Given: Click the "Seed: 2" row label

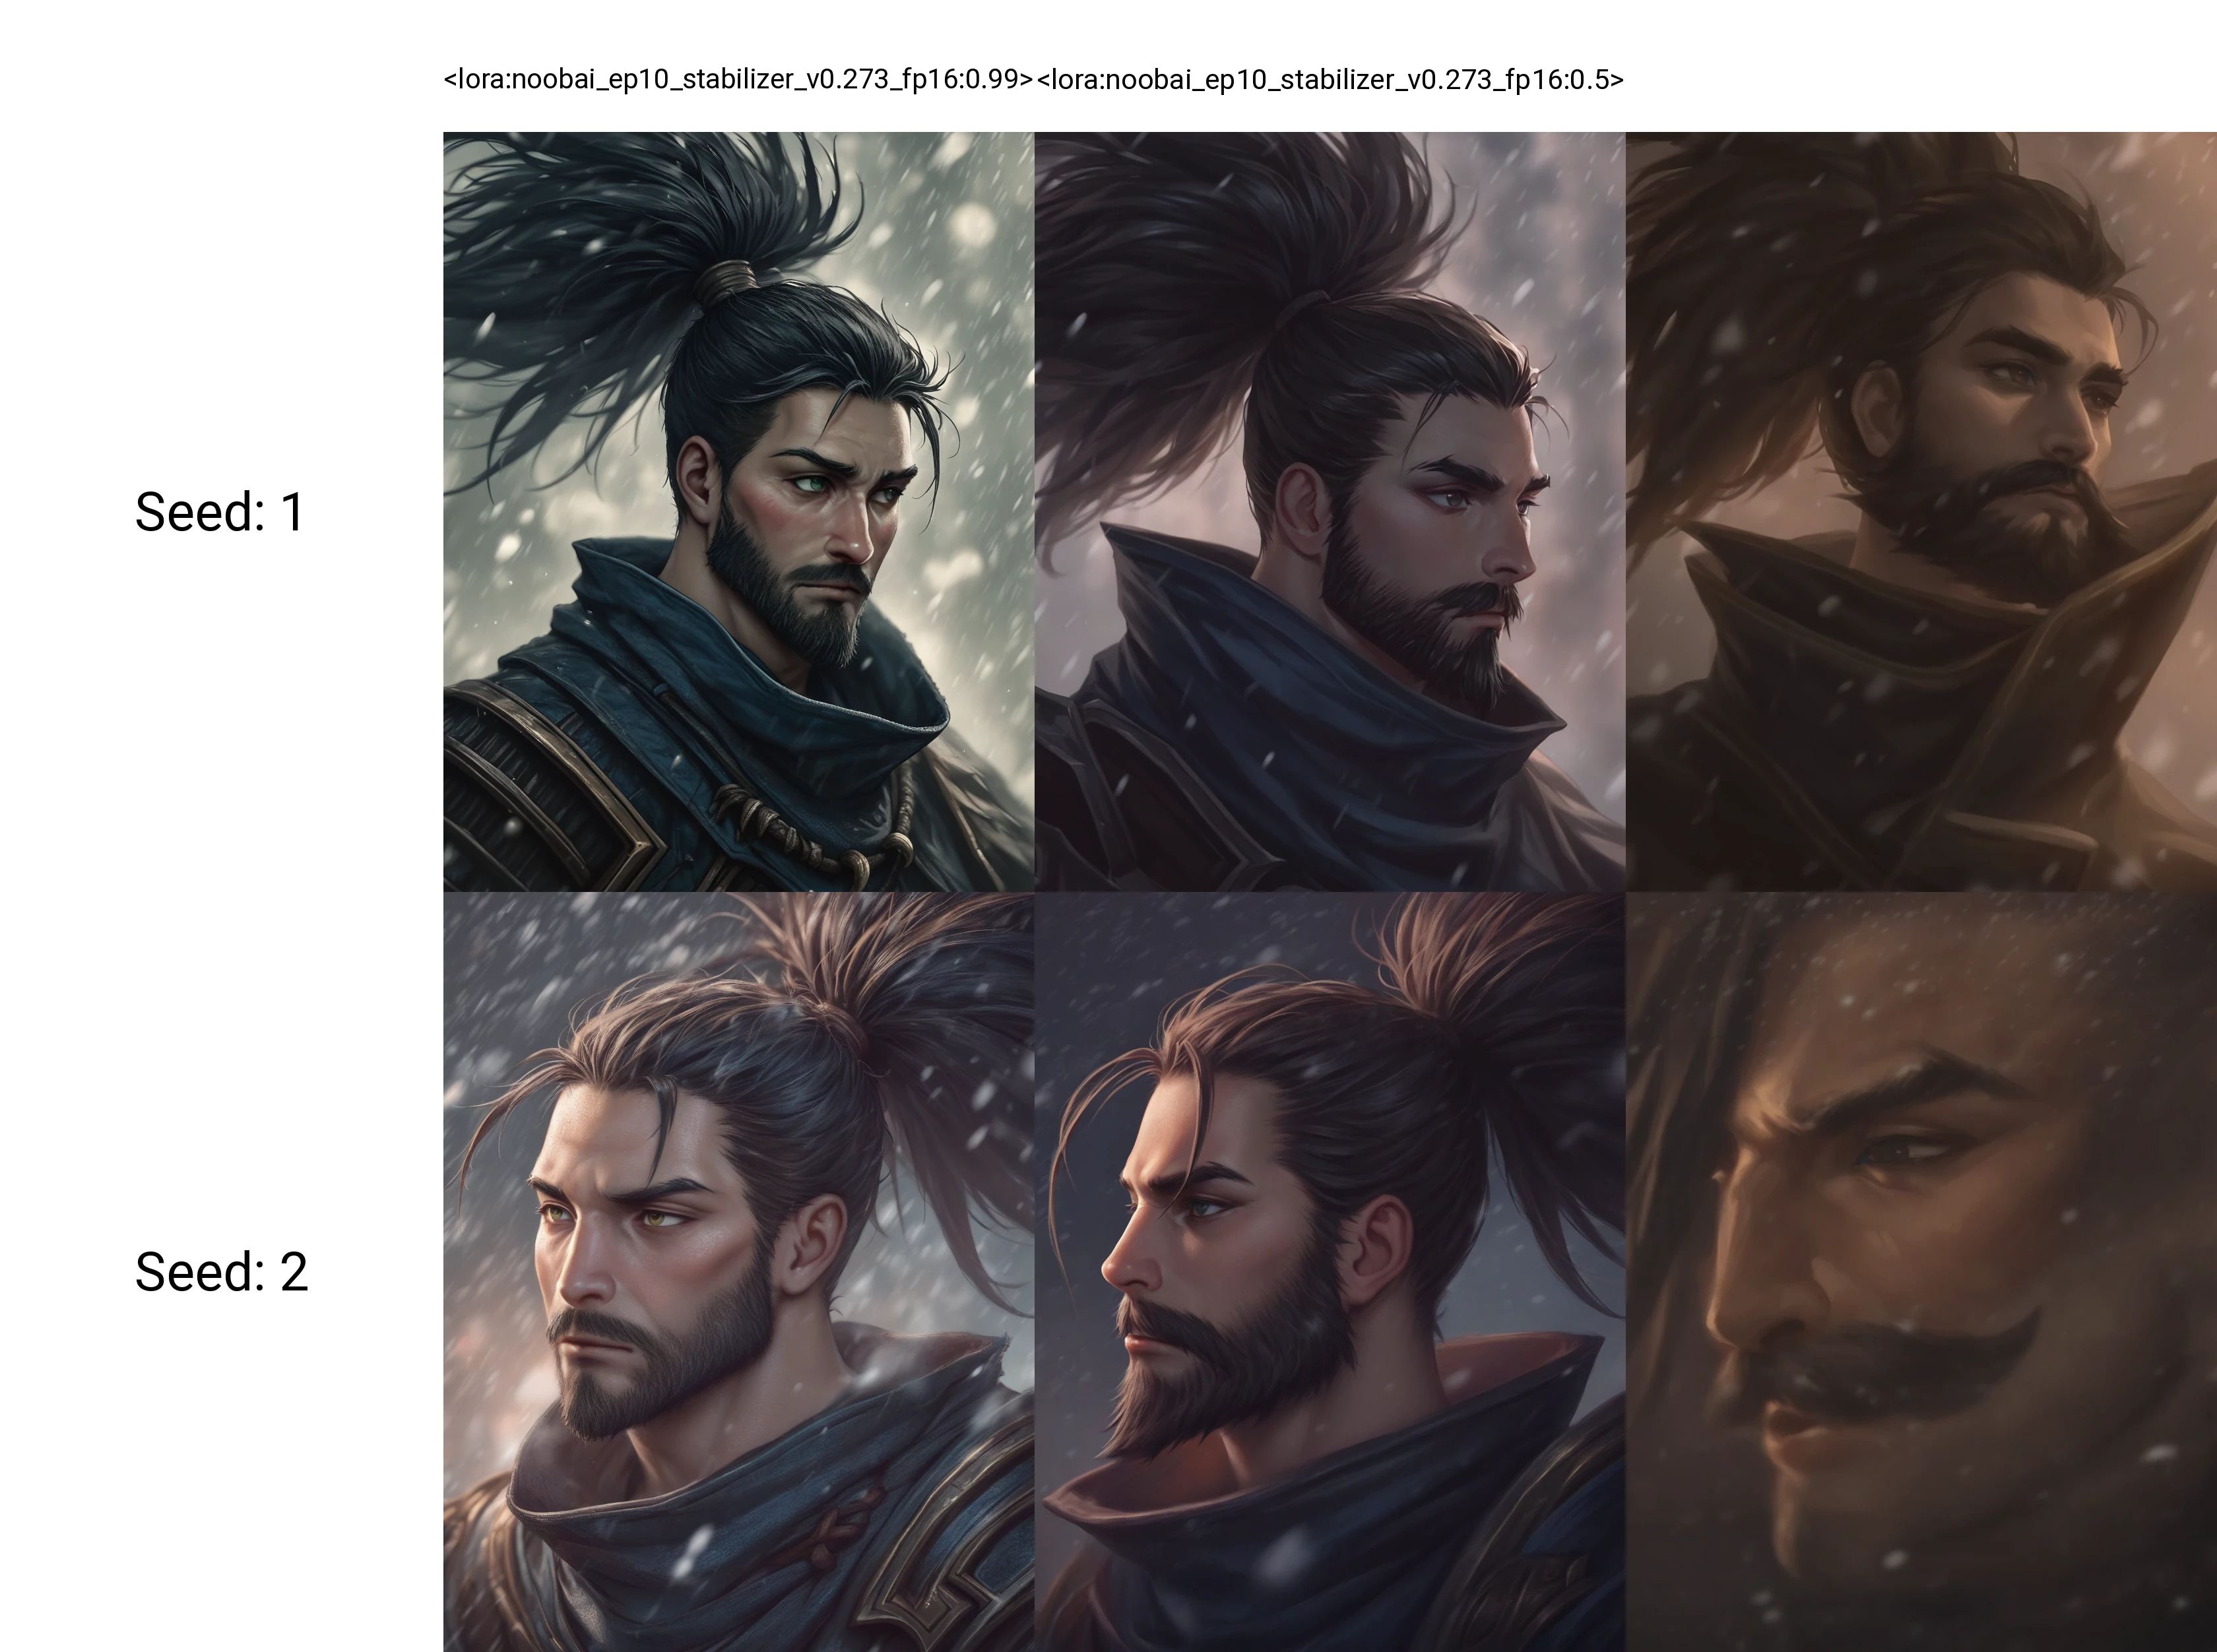Looking at the screenshot, I should click(x=221, y=1272).
